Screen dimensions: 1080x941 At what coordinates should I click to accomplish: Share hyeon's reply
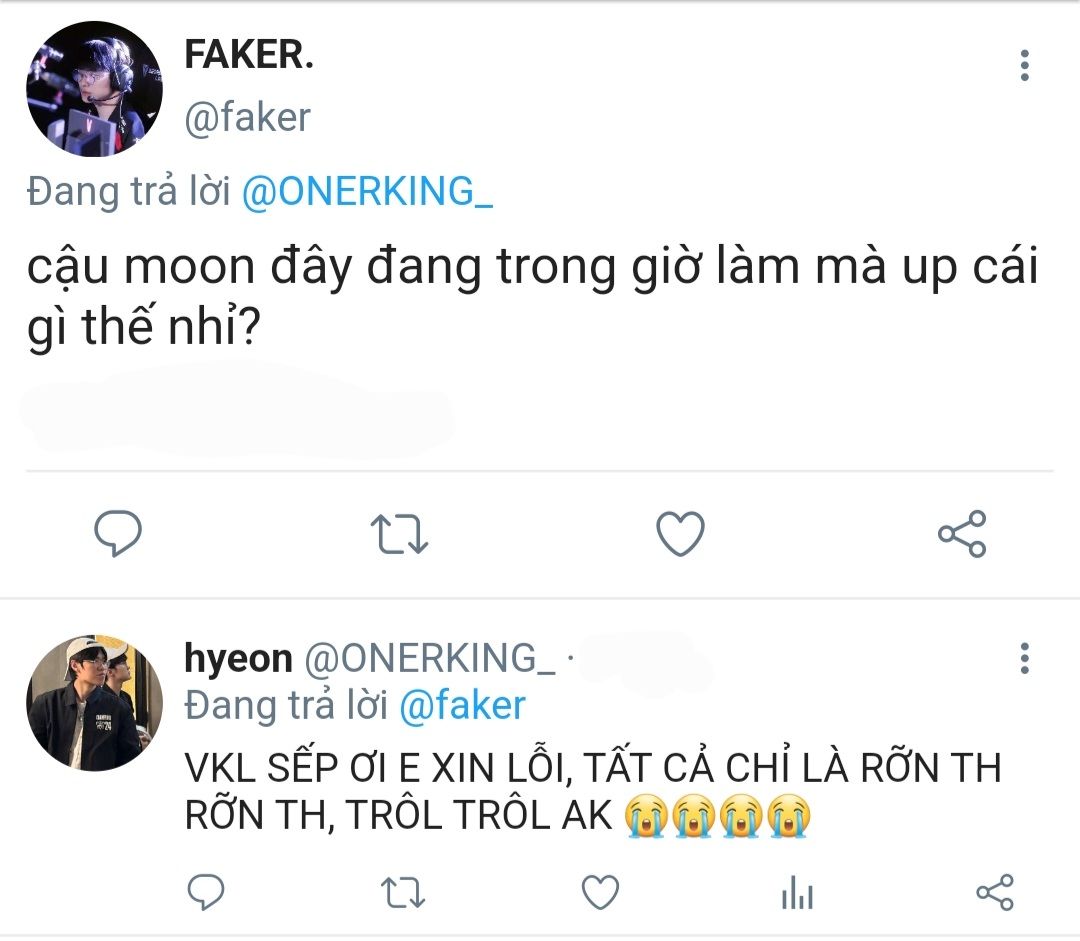[x=994, y=891]
